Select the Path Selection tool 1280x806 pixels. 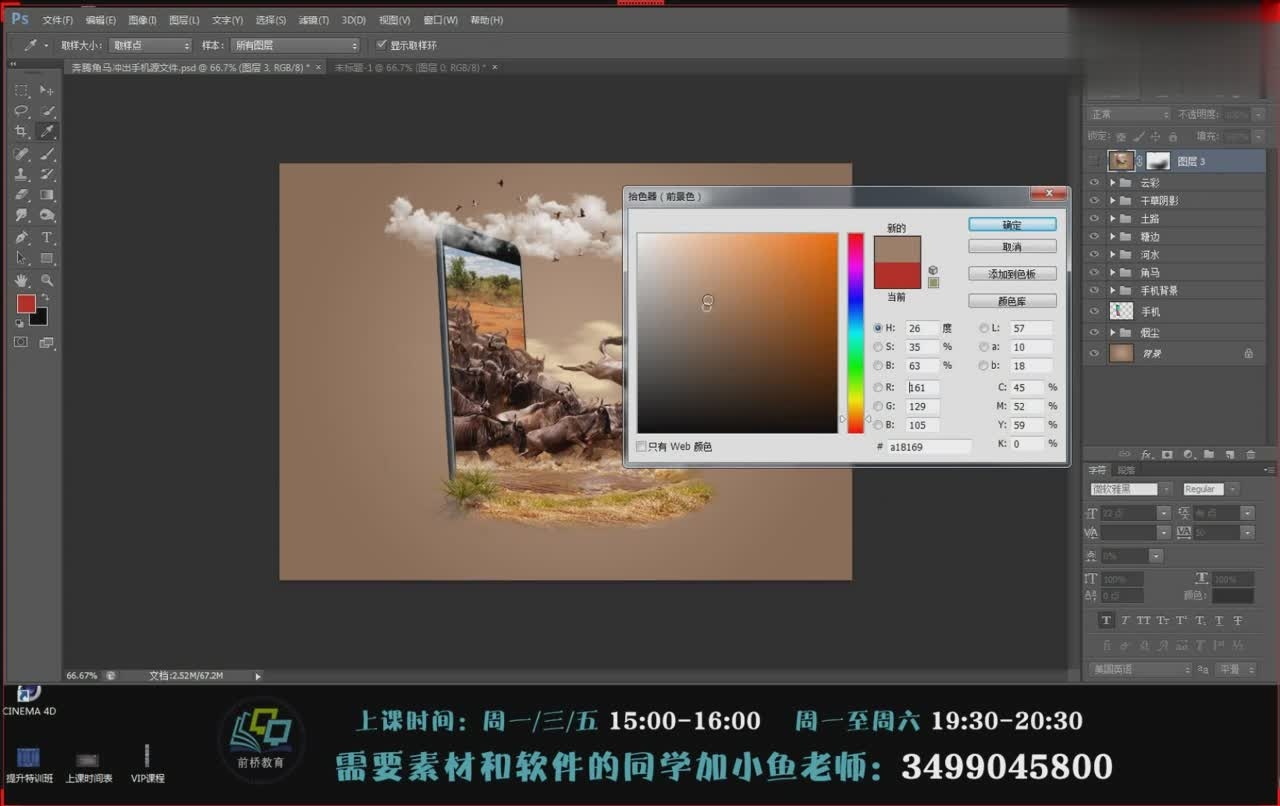(21, 259)
